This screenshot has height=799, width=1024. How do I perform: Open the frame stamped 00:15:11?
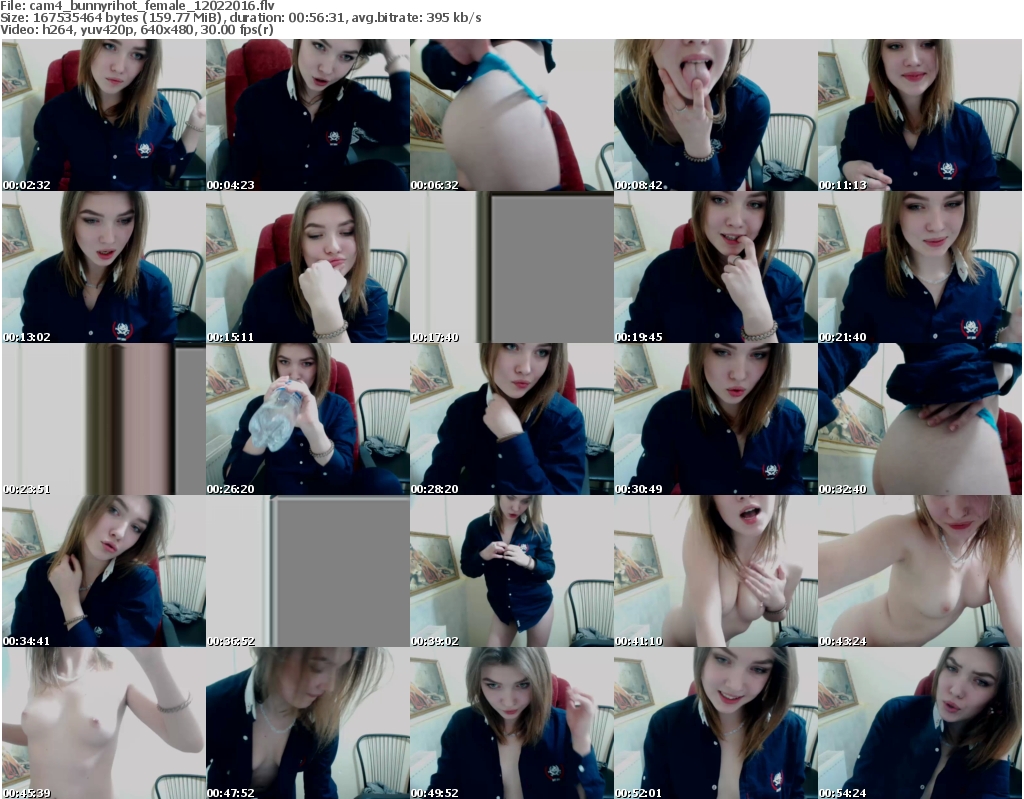pos(308,267)
